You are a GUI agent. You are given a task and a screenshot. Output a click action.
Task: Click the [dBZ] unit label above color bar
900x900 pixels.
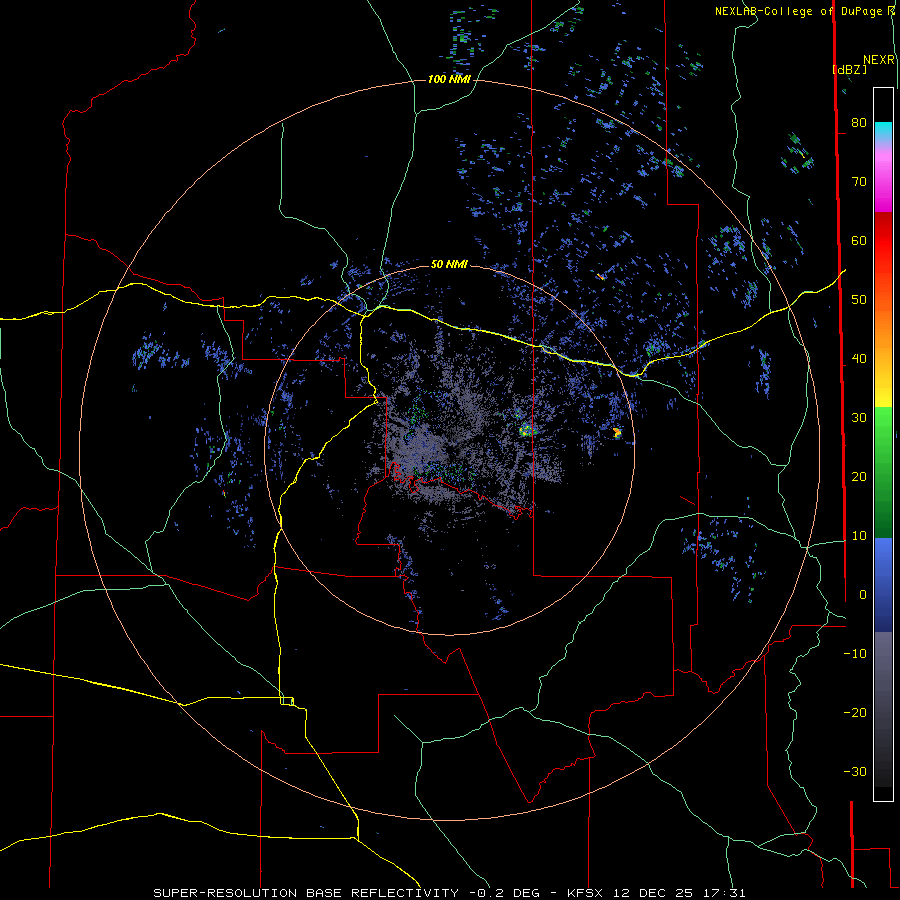pyautogui.click(x=849, y=69)
